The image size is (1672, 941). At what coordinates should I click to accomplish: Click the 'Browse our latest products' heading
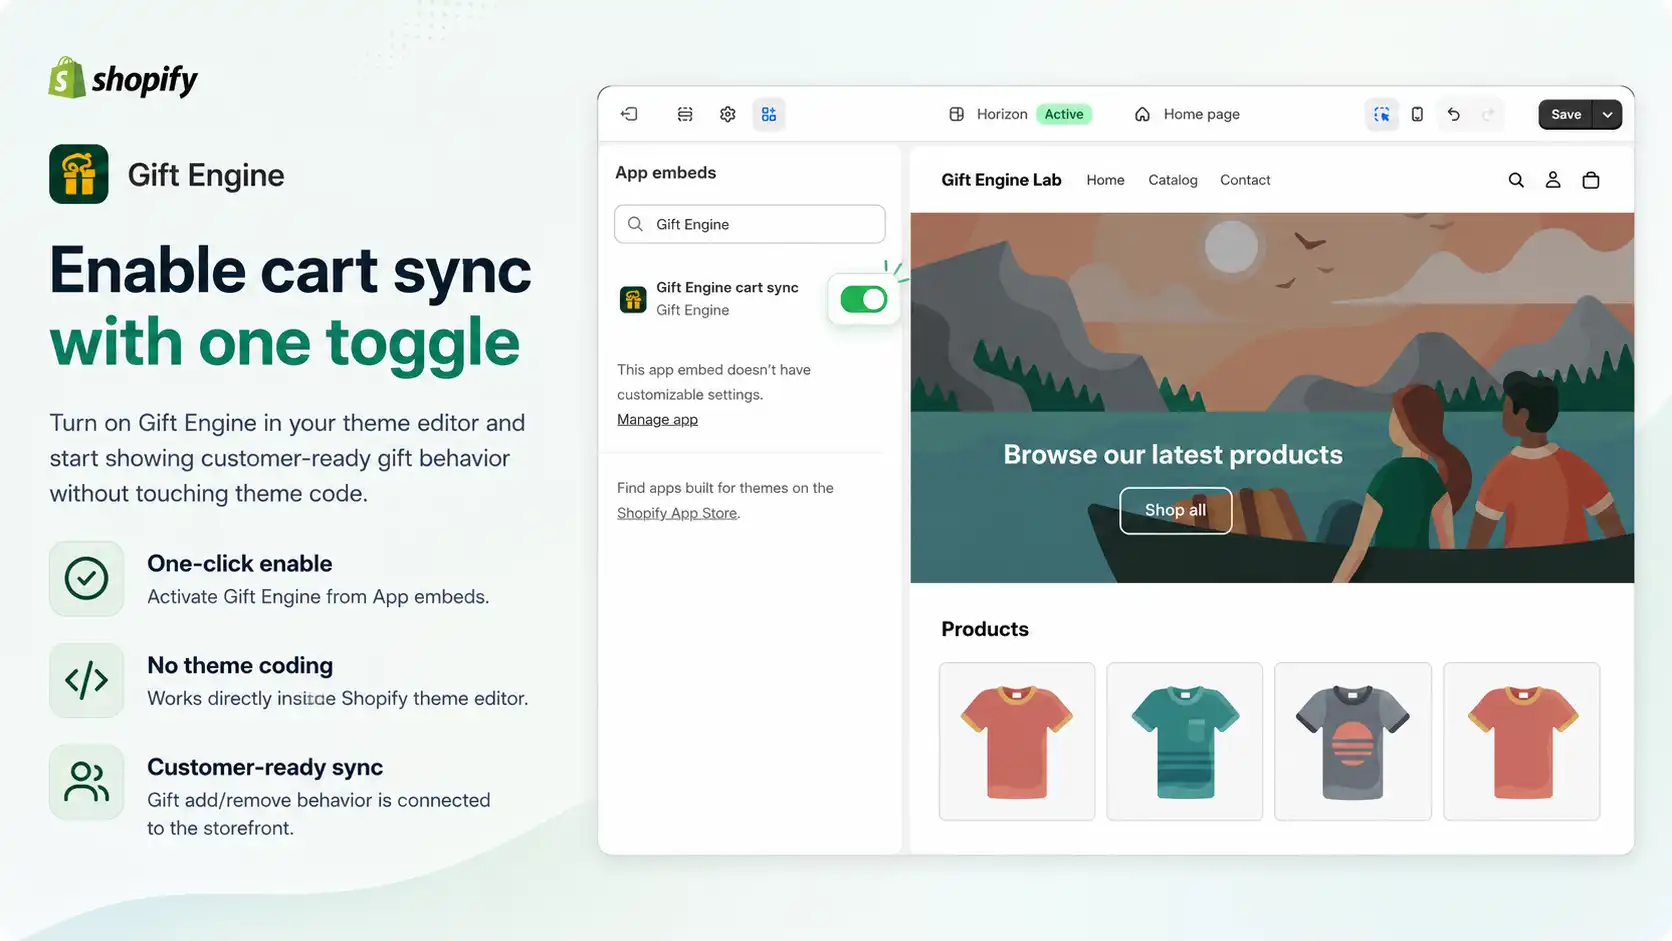[x=1173, y=454]
